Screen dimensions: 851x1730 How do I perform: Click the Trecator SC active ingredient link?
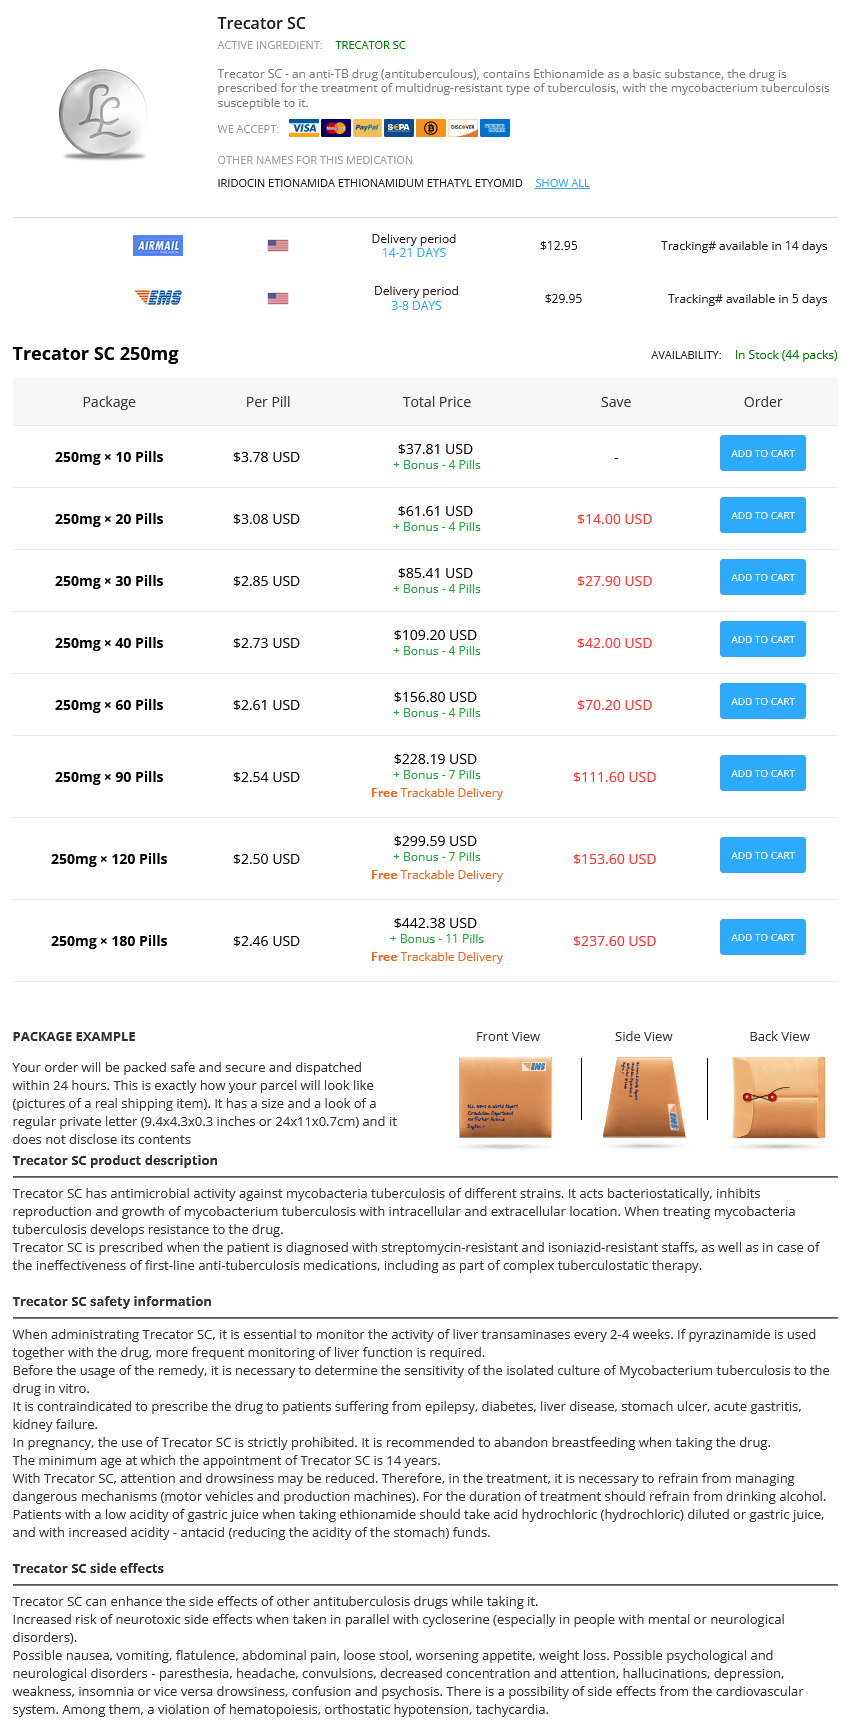370,45
